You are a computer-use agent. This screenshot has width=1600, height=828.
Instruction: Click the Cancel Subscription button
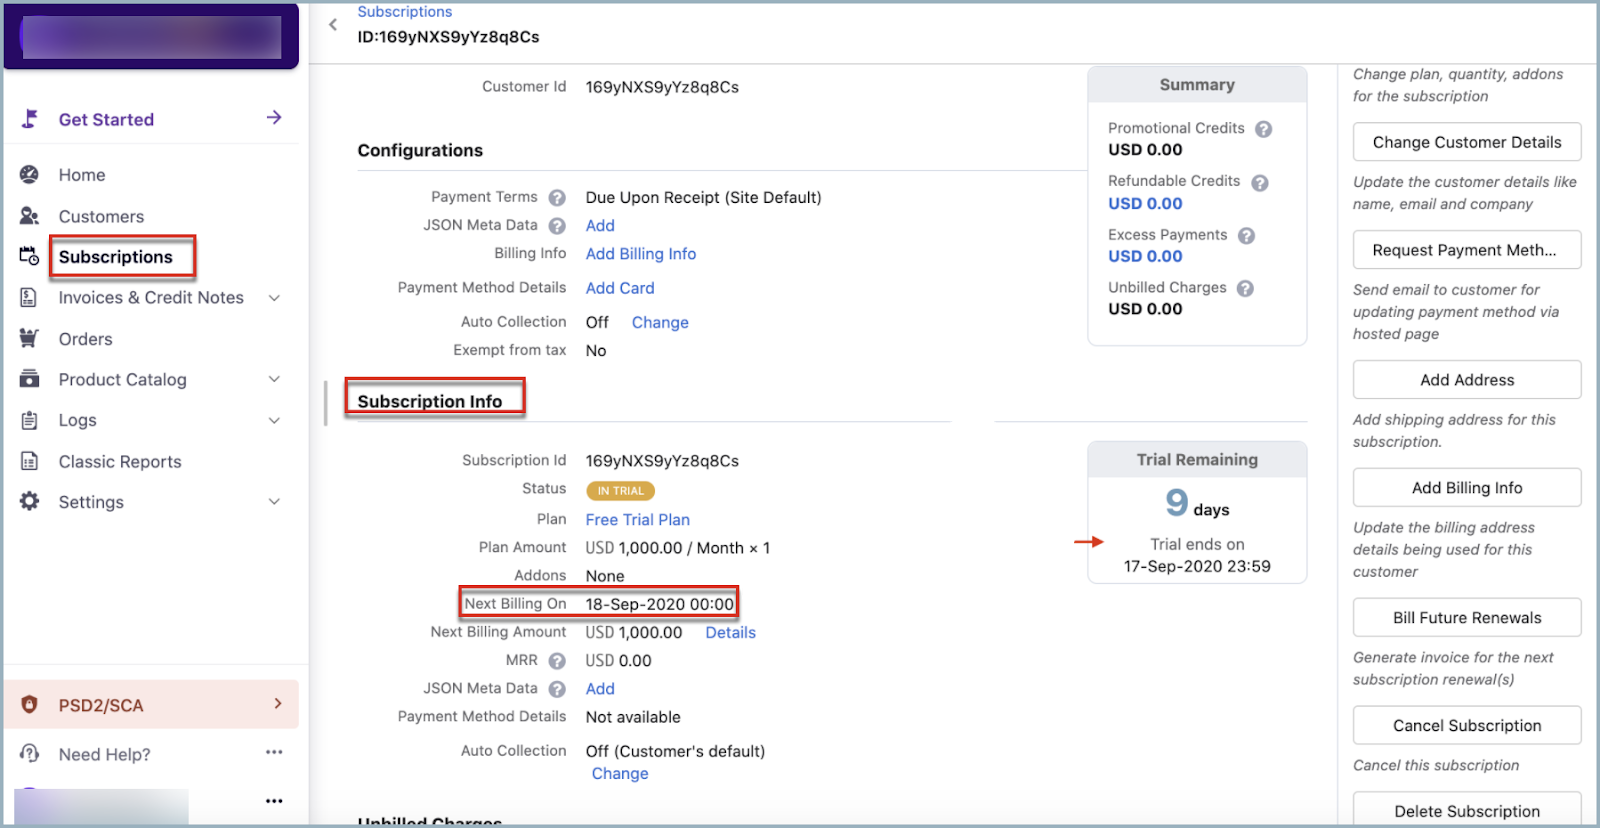tap(1466, 726)
